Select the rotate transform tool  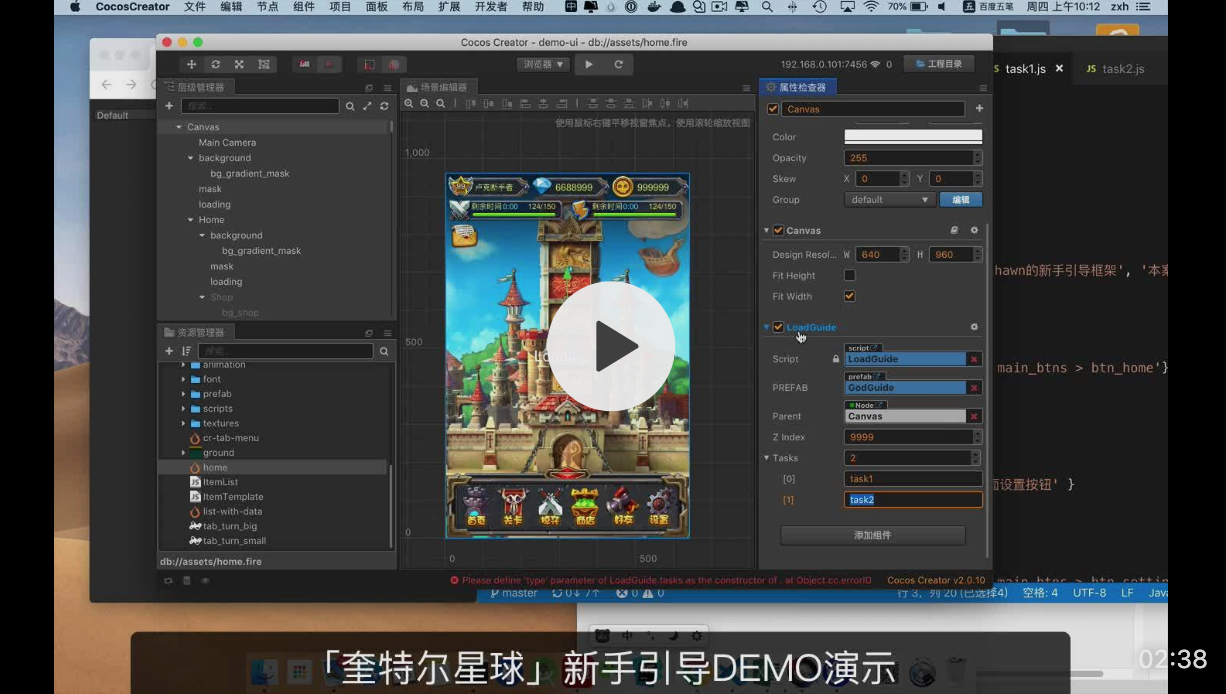point(215,64)
